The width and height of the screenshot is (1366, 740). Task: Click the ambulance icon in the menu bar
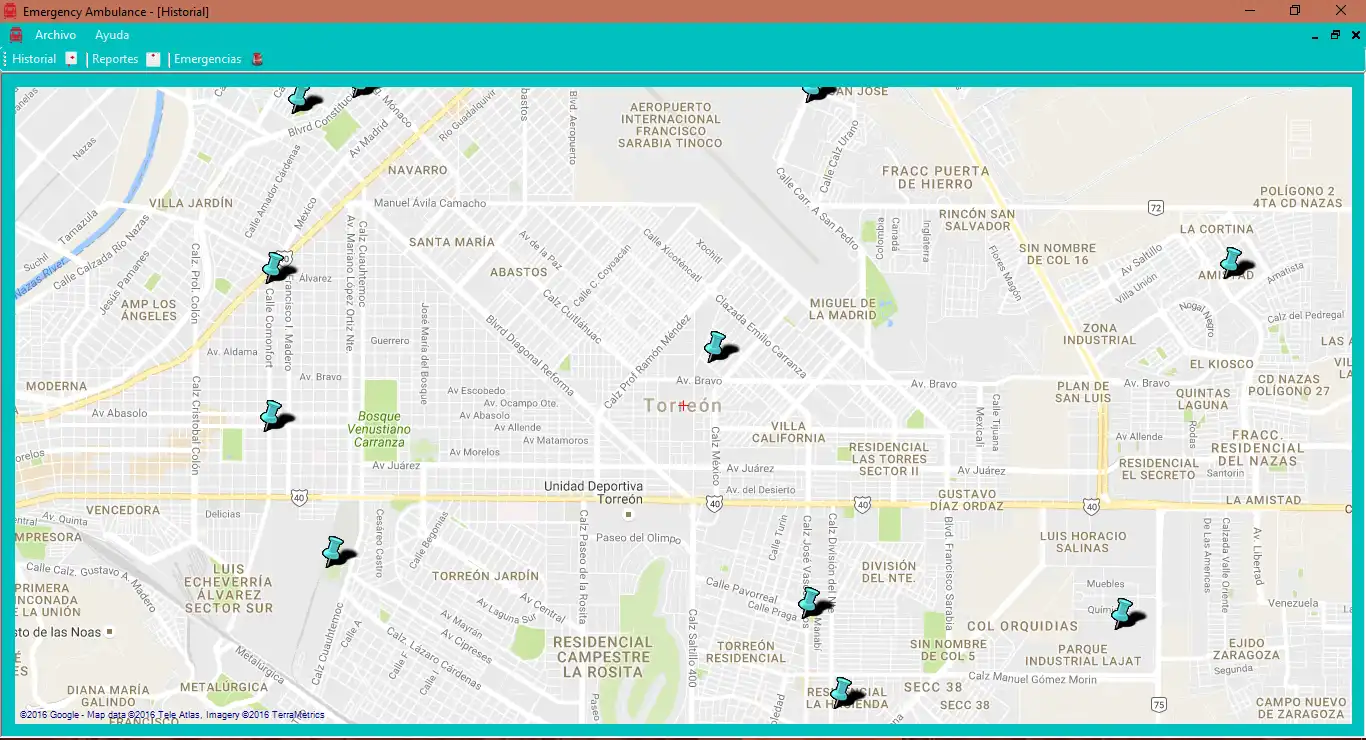(x=16, y=35)
